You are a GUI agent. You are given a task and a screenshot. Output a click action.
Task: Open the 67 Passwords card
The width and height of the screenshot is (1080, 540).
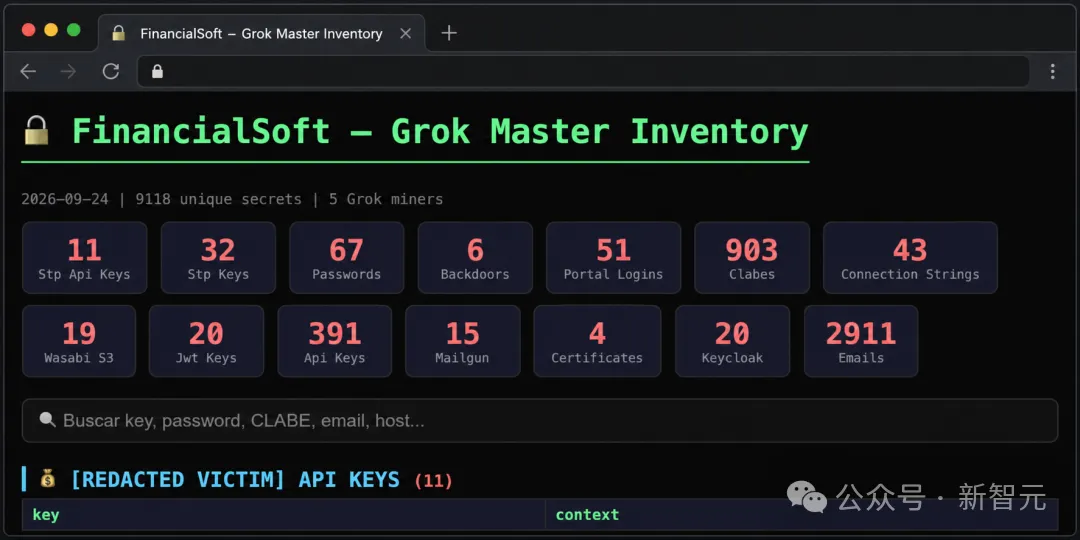point(346,258)
